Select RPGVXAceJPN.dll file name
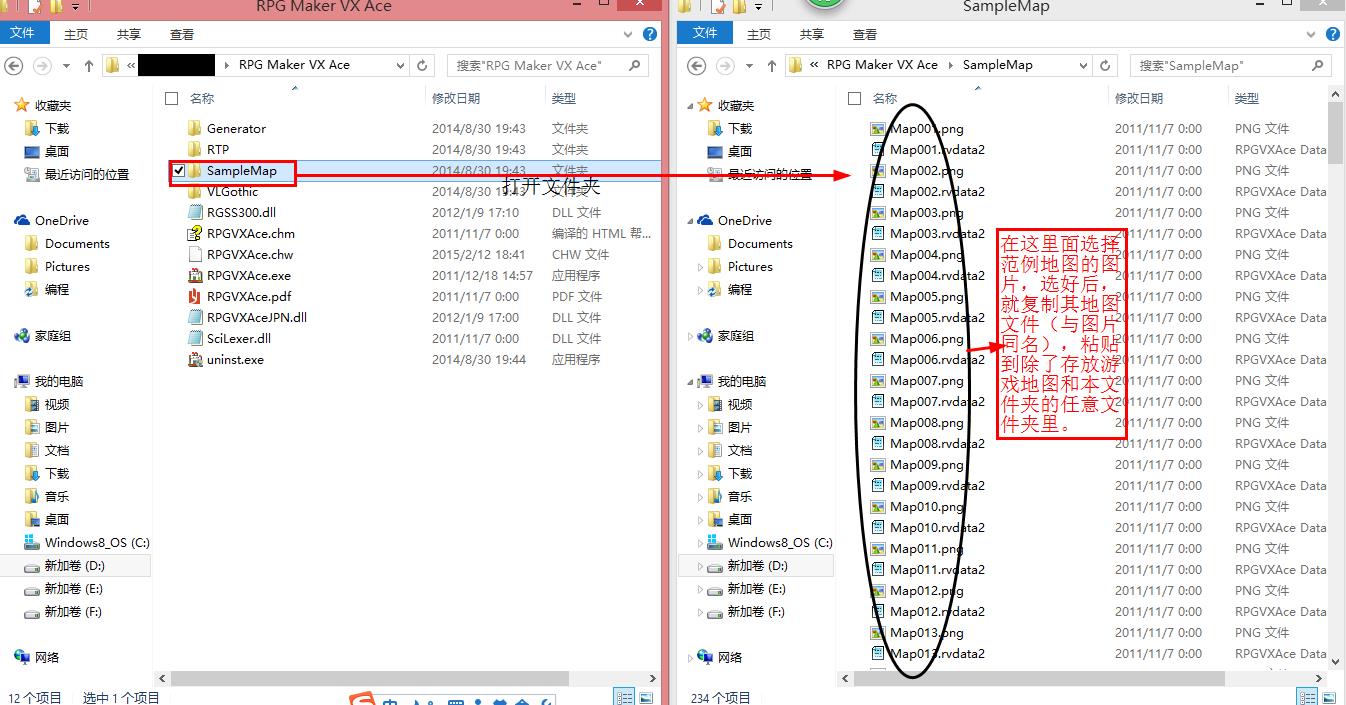1346x705 pixels. pyautogui.click(x=257, y=317)
